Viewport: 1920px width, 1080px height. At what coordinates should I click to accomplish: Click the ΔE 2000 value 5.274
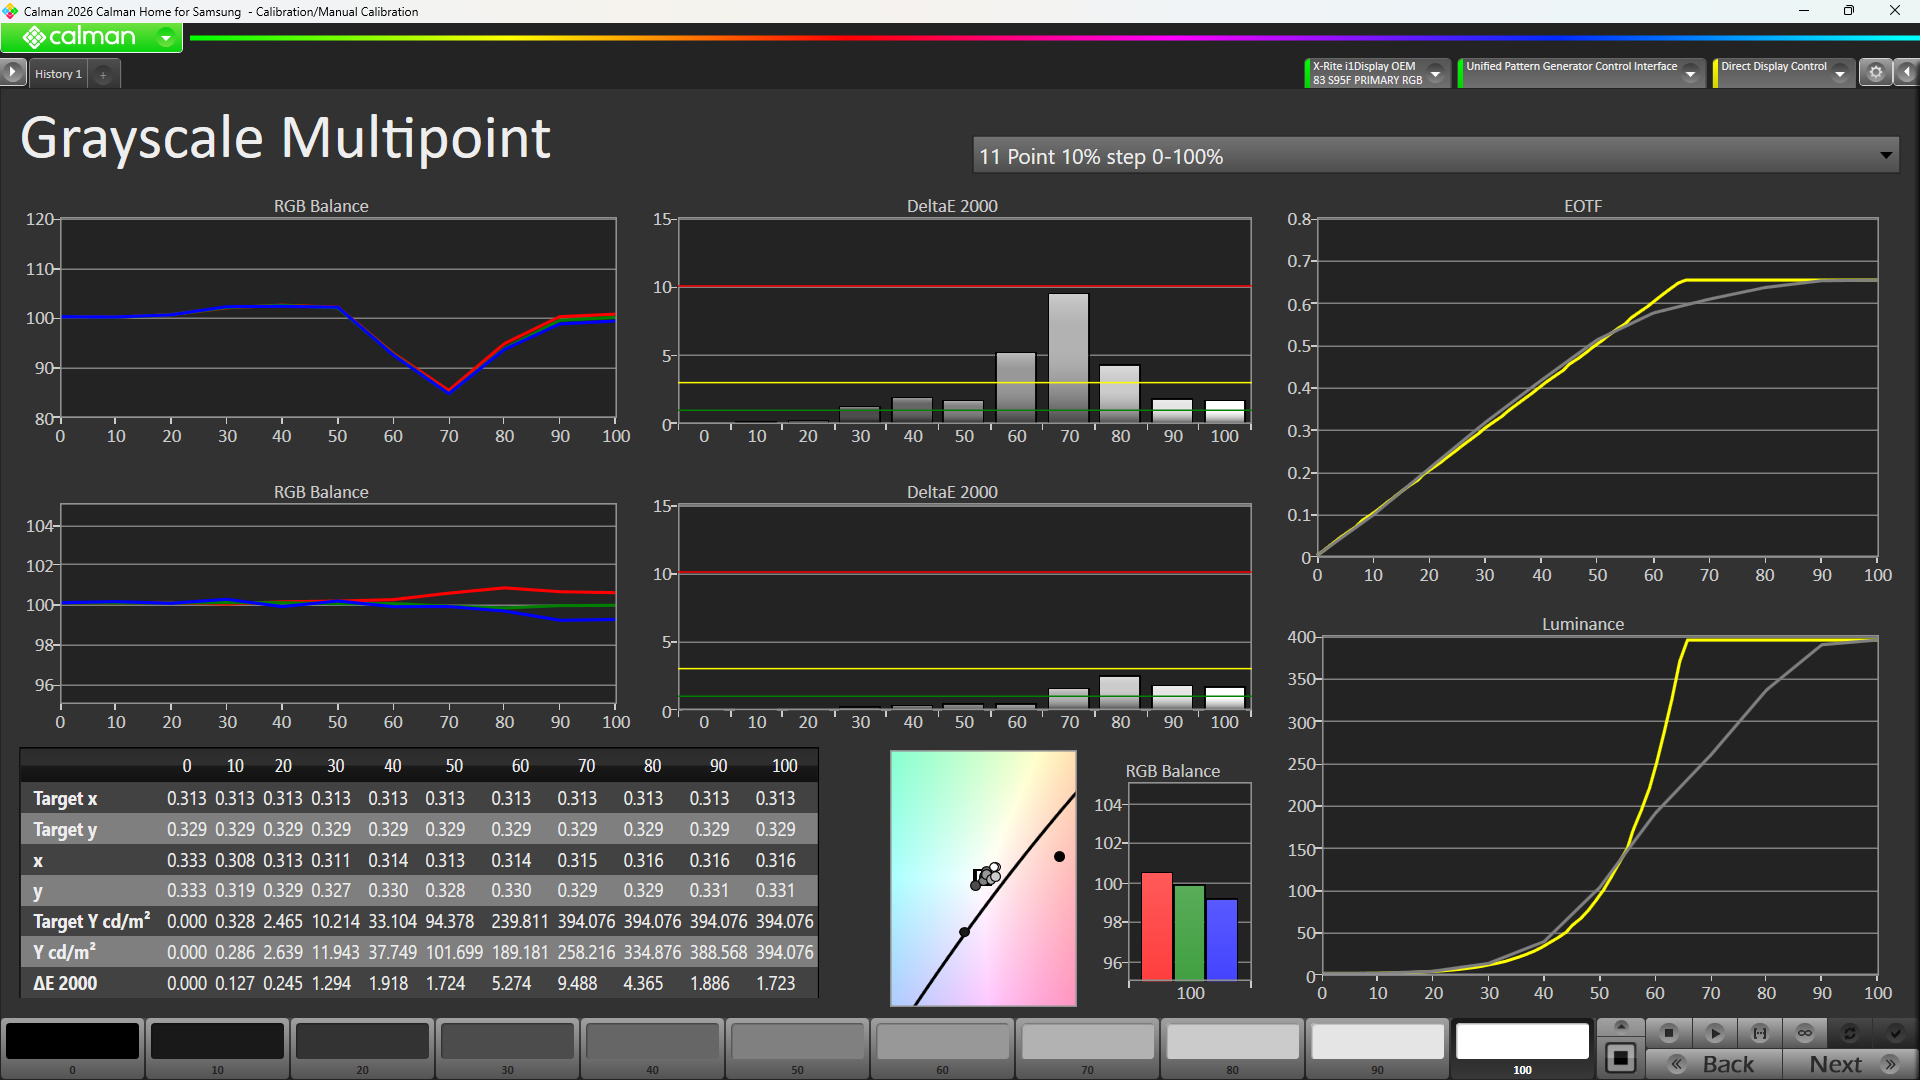tap(511, 984)
